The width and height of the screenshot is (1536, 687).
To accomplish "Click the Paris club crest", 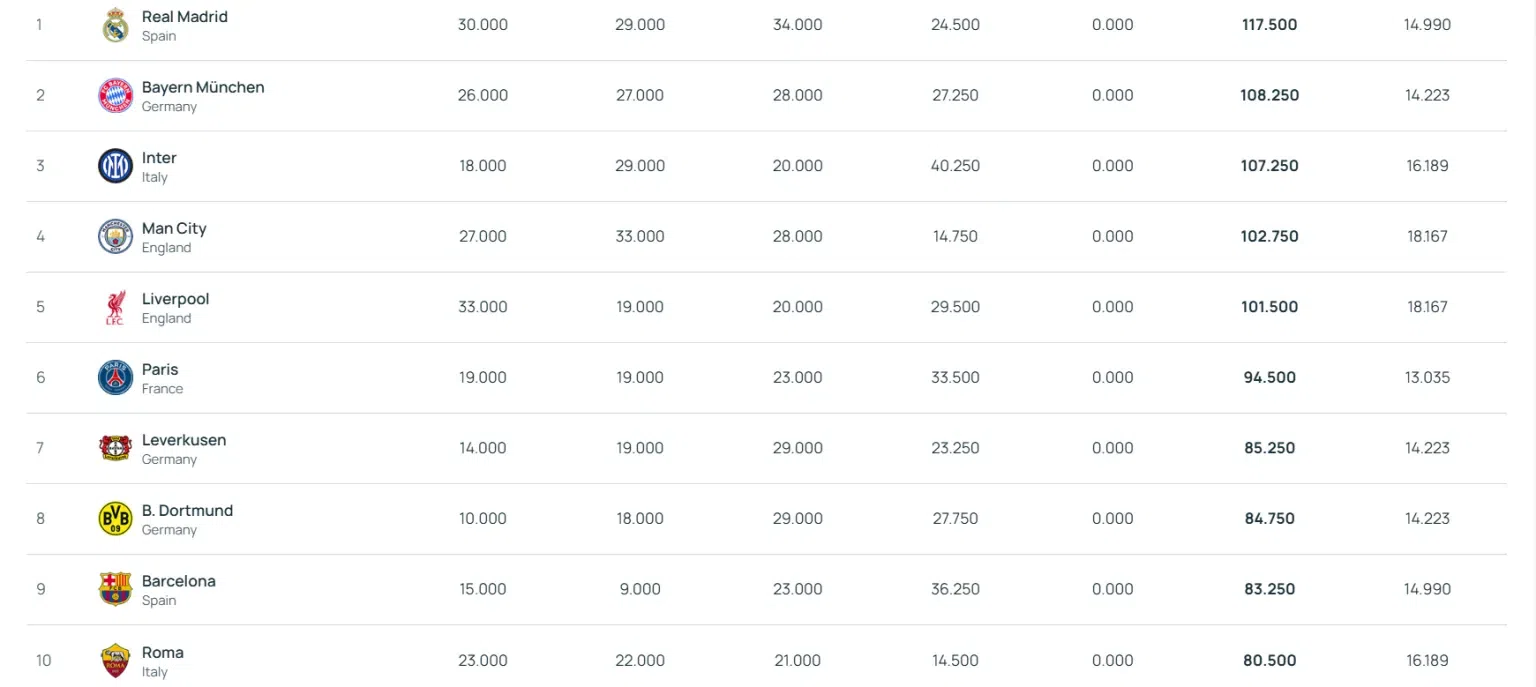I will pyautogui.click(x=115, y=378).
